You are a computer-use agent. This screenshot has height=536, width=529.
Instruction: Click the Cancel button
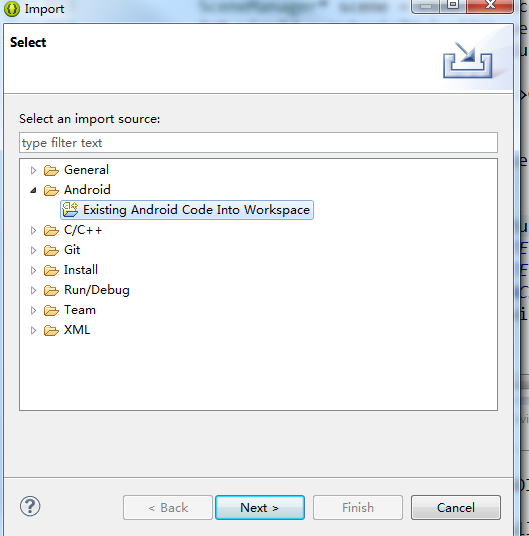tap(456, 508)
